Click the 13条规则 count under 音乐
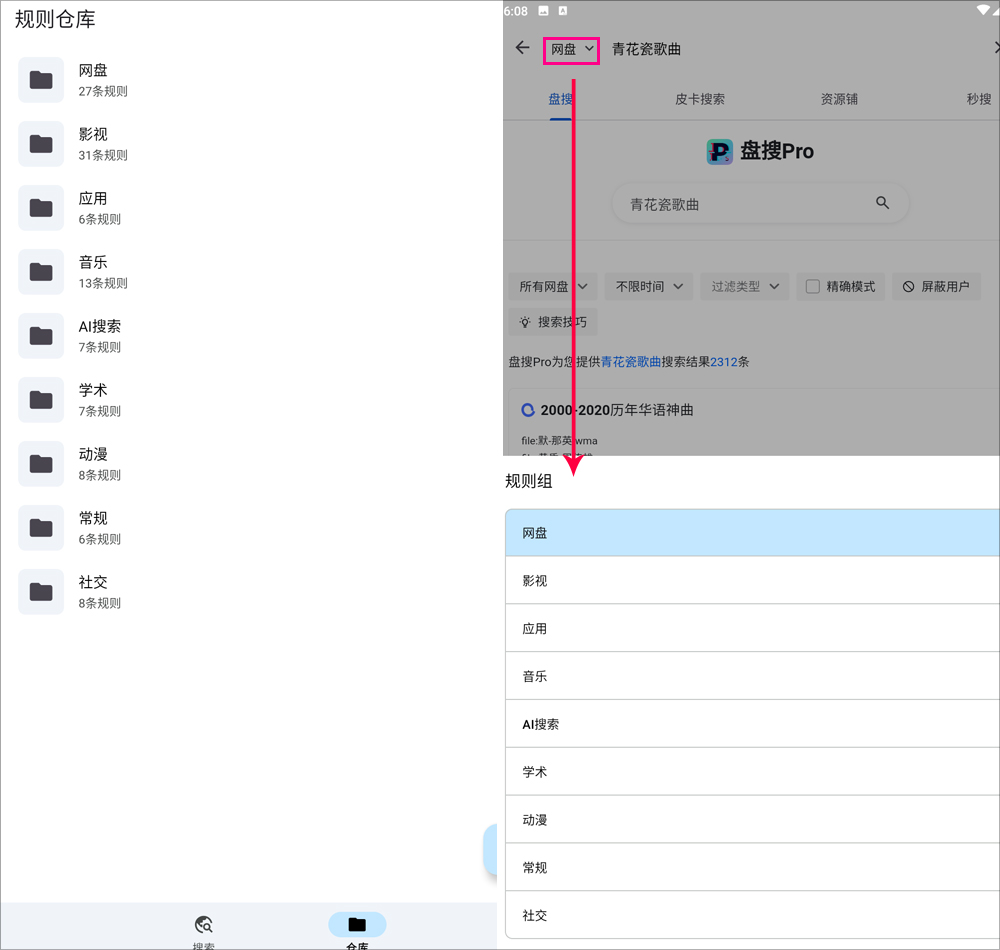The height and width of the screenshot is (950, 1000). (x=103, y=283)
